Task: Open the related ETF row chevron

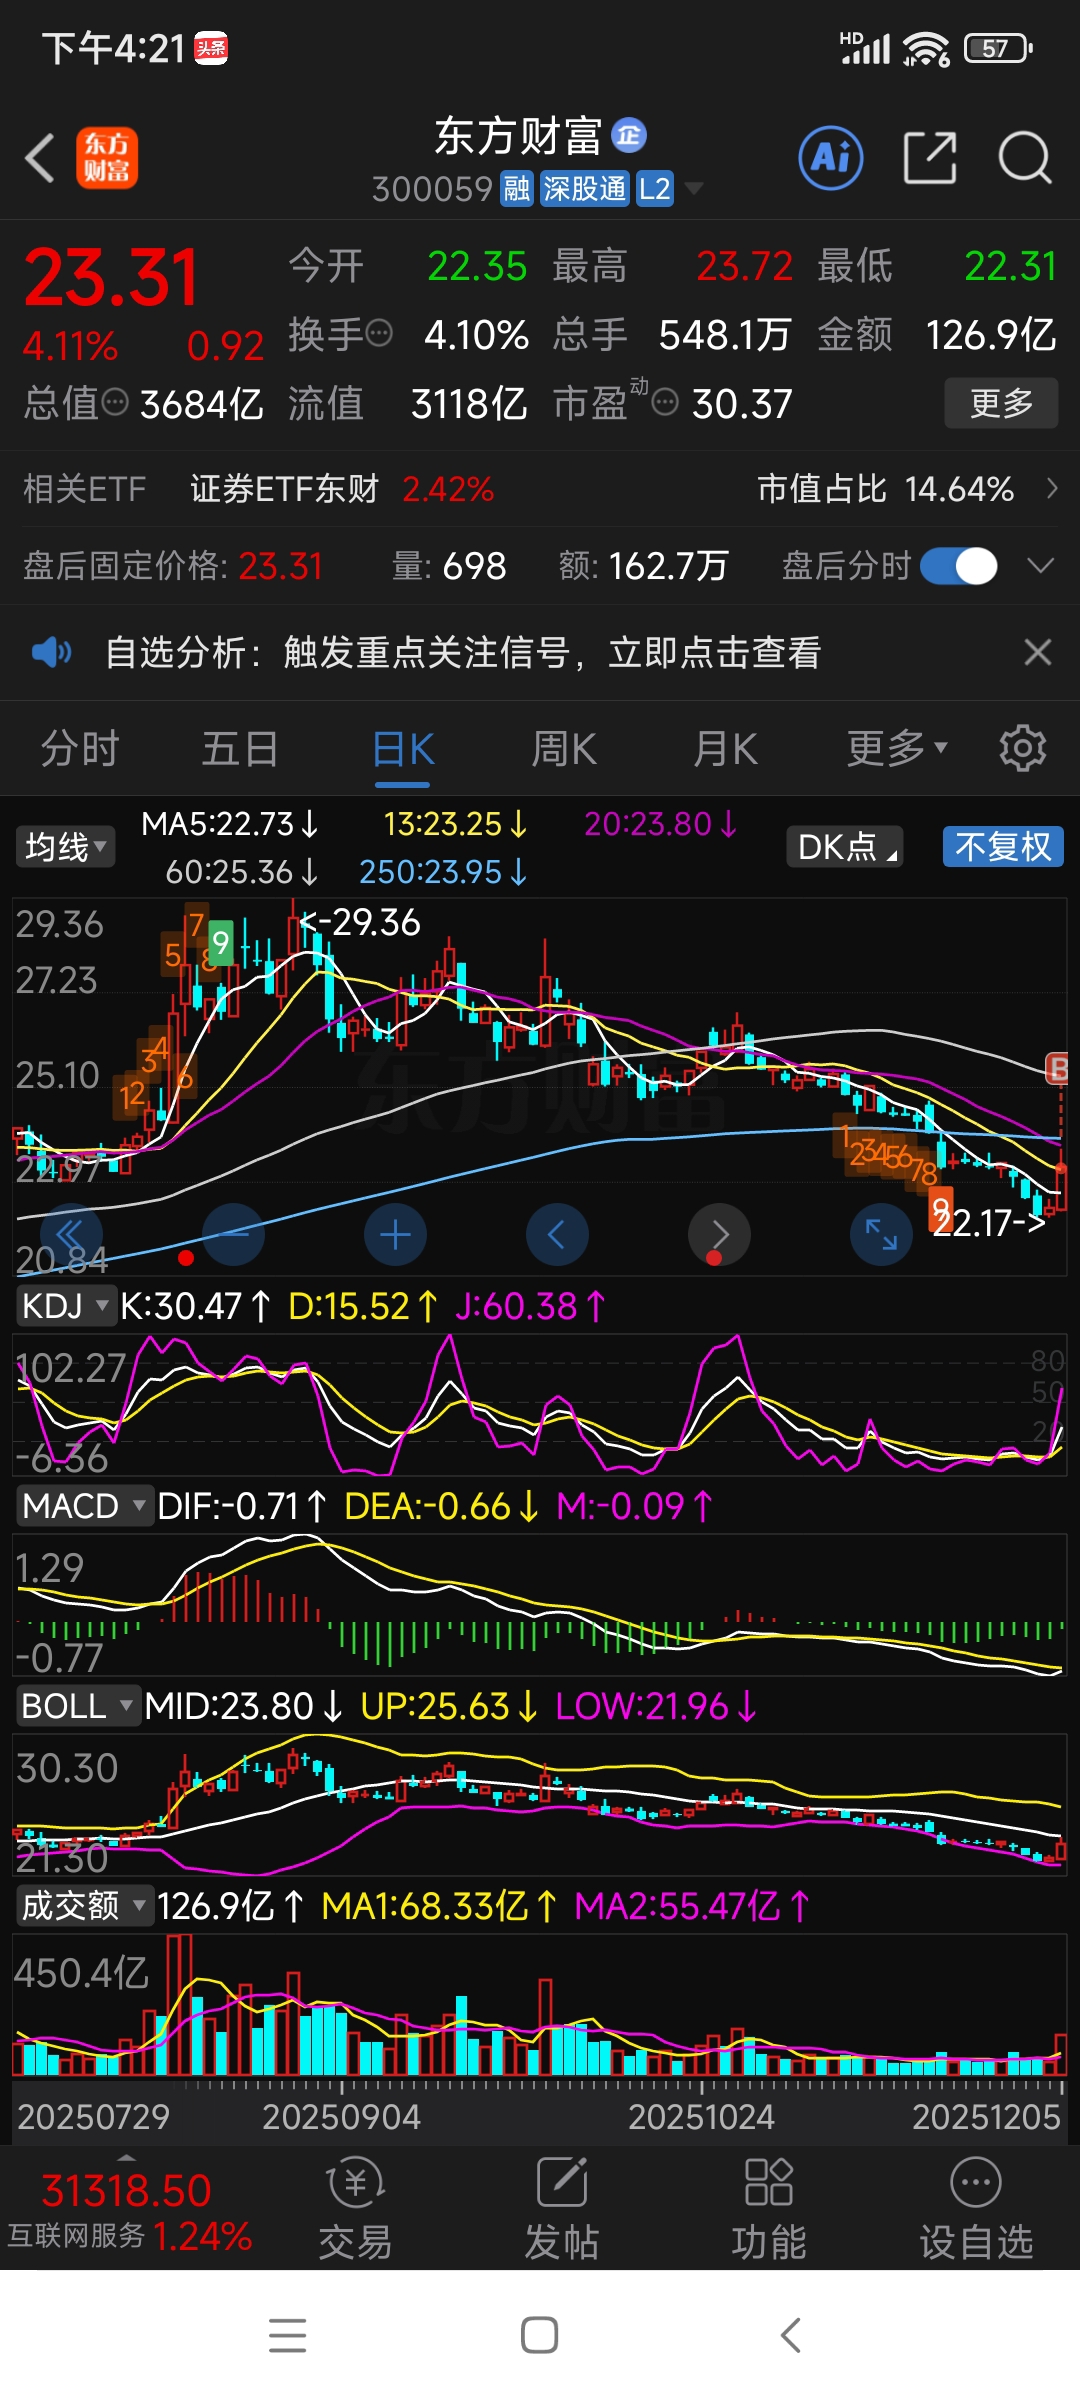Action: (x=1051, y=488)
